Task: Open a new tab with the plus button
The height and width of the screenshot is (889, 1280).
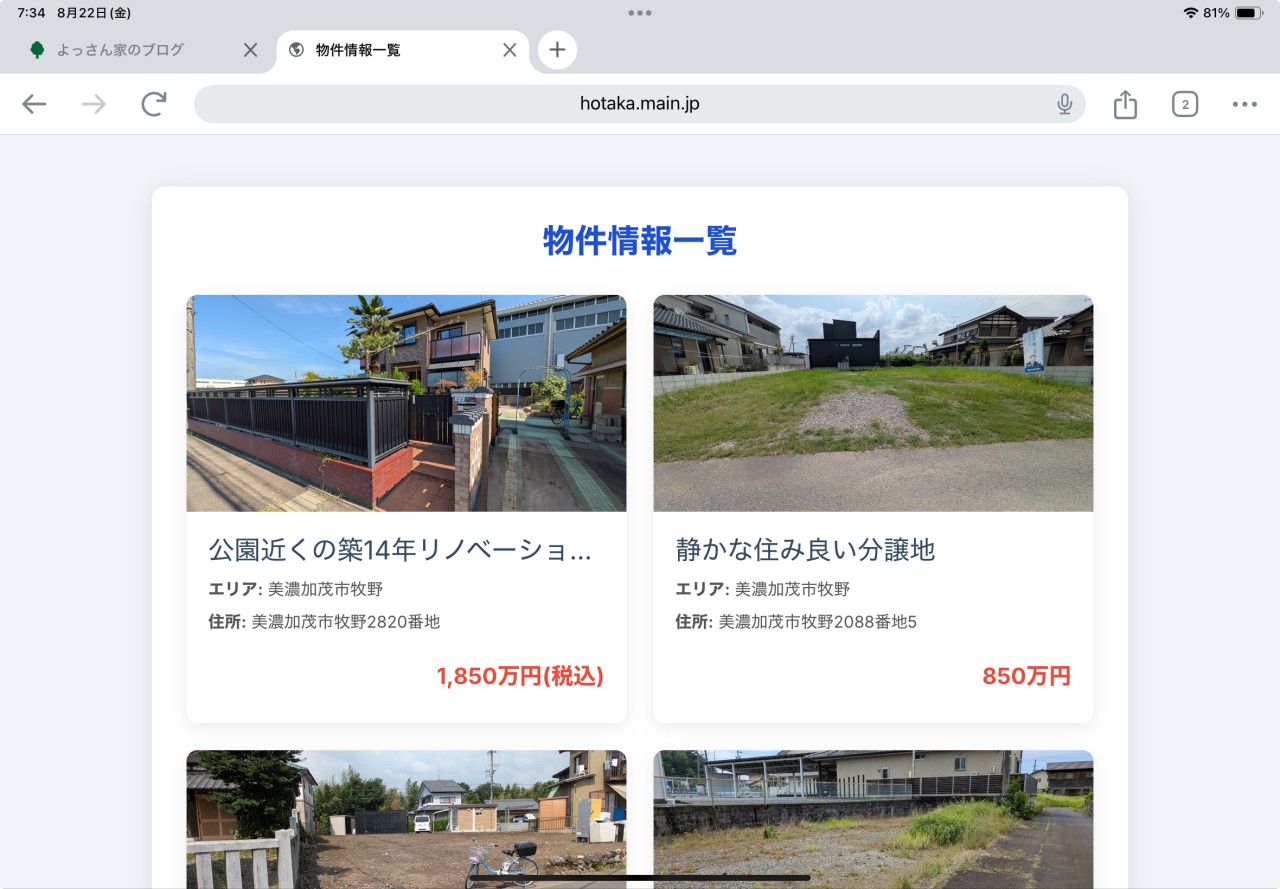Action: pos(557,49)
